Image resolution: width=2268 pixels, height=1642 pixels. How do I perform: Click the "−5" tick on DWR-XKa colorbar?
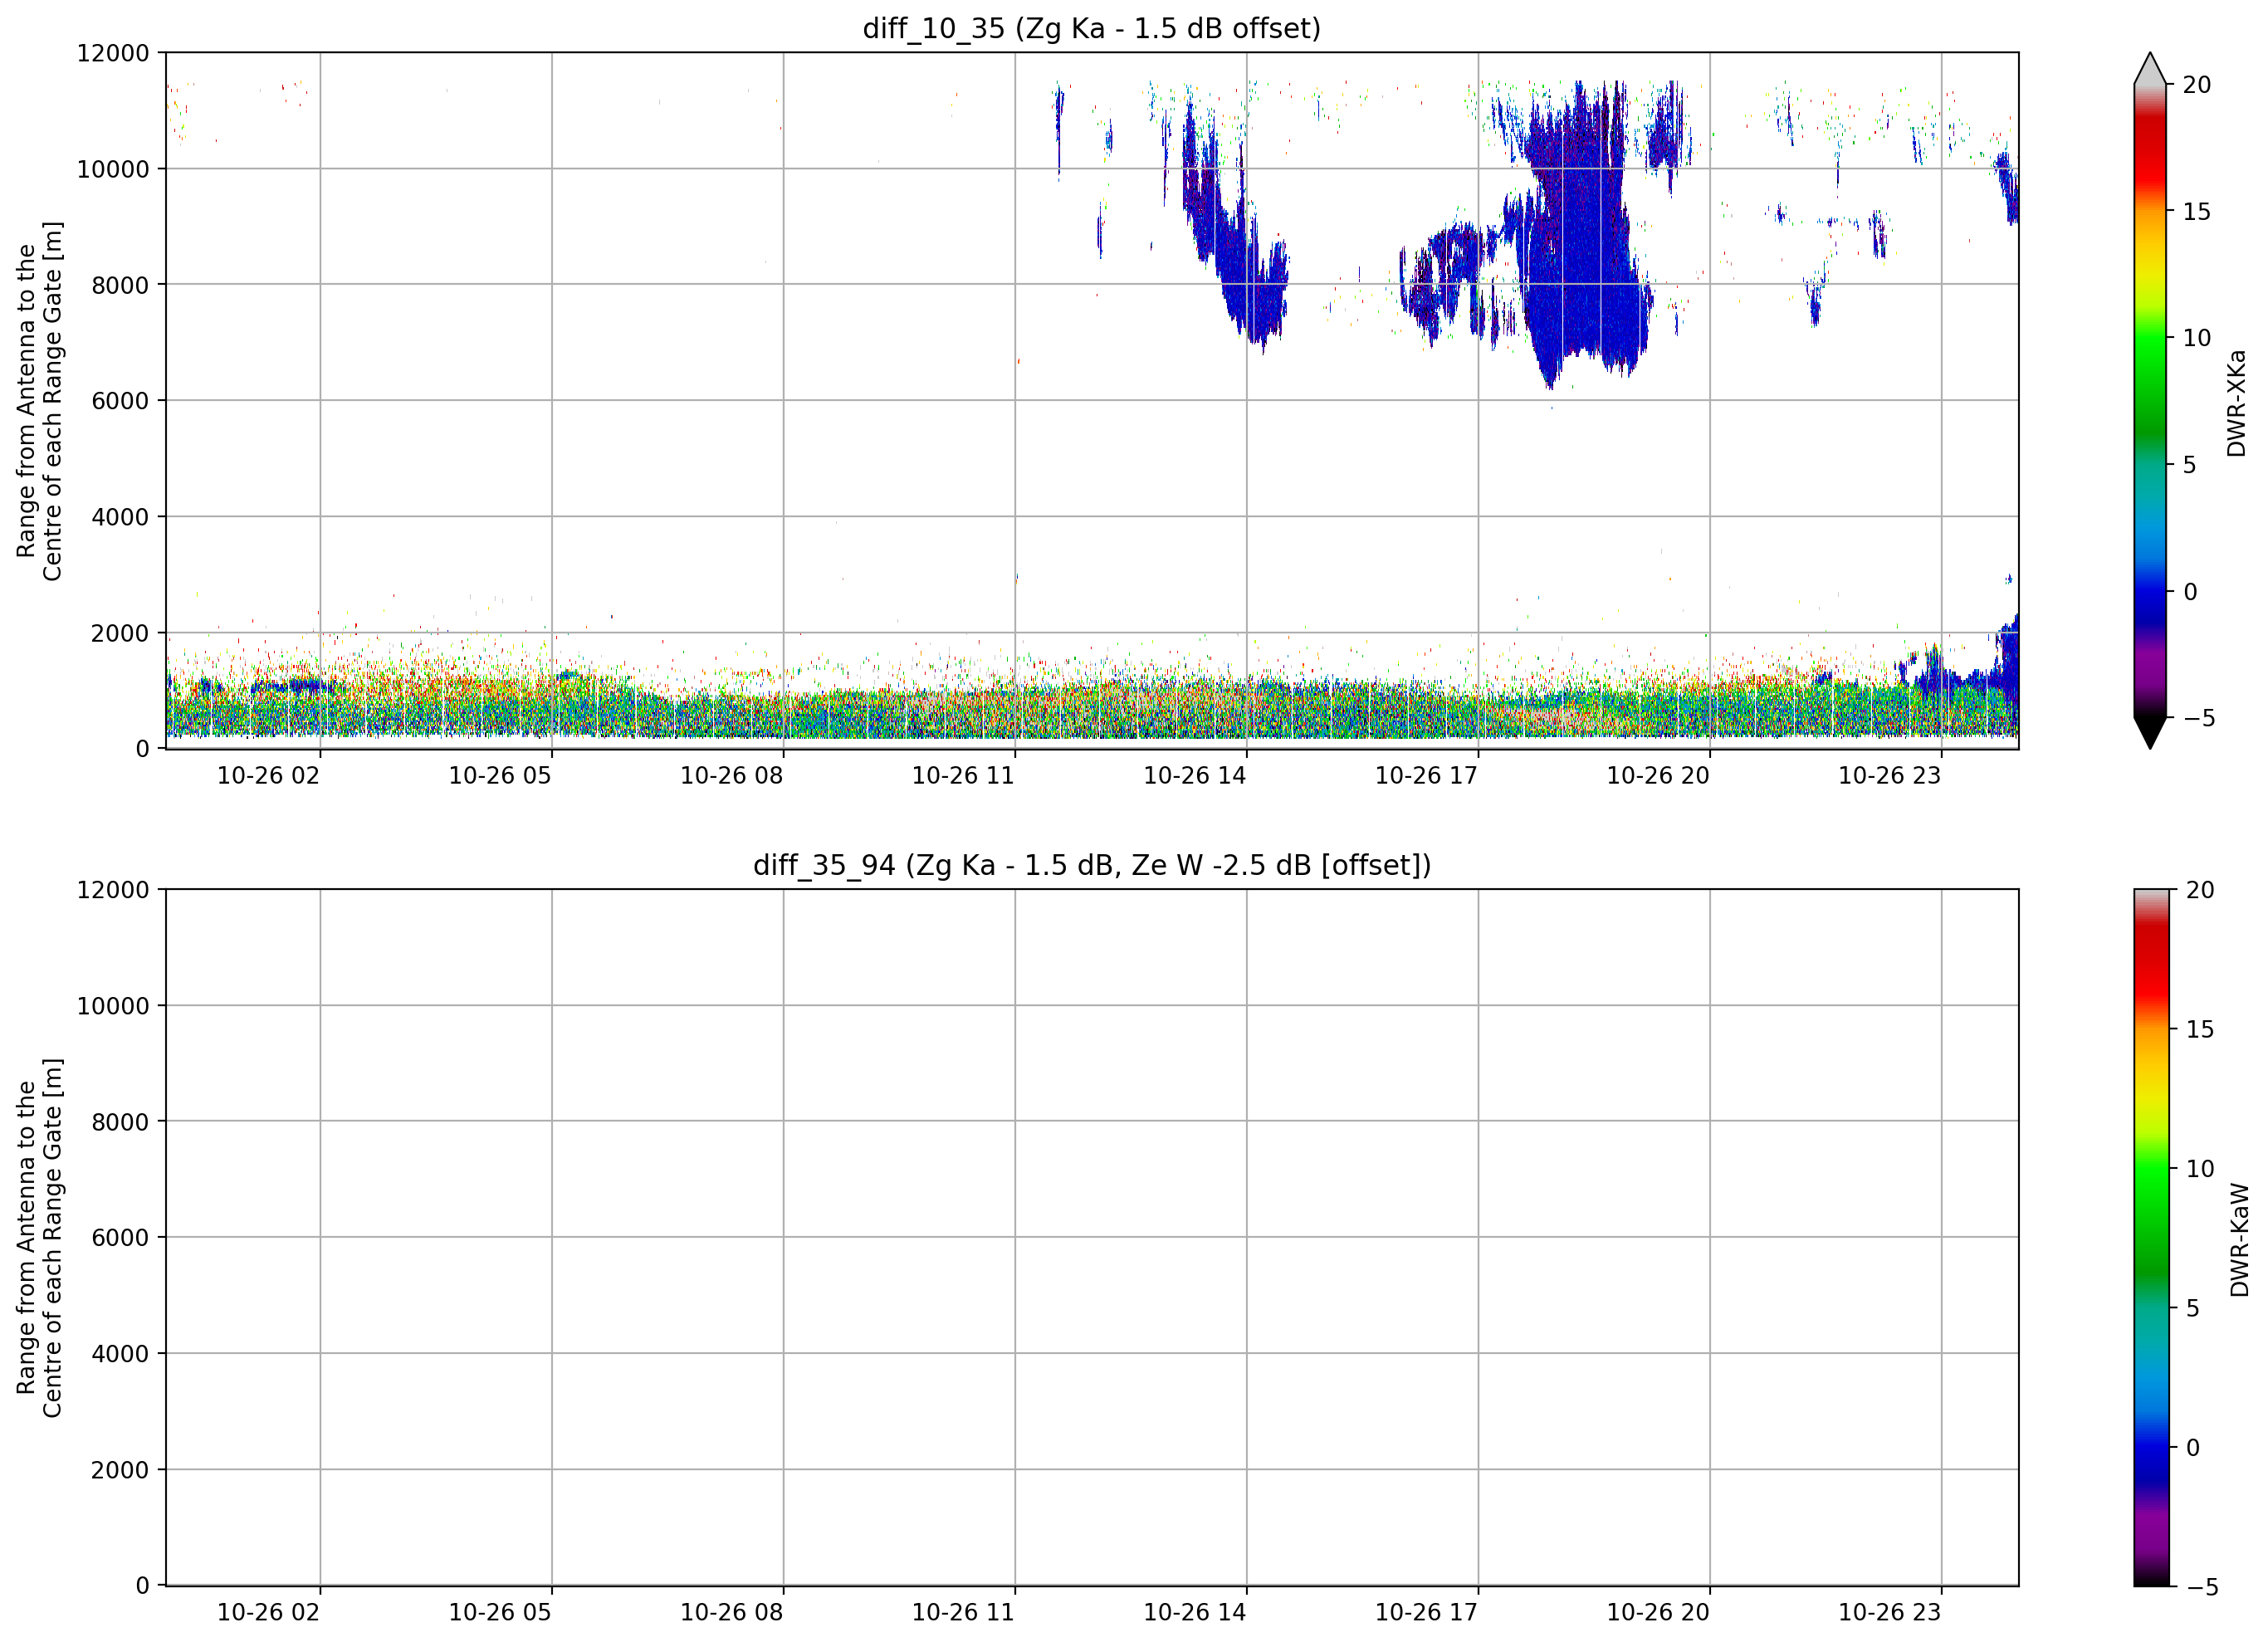(x=2198, y=718)
